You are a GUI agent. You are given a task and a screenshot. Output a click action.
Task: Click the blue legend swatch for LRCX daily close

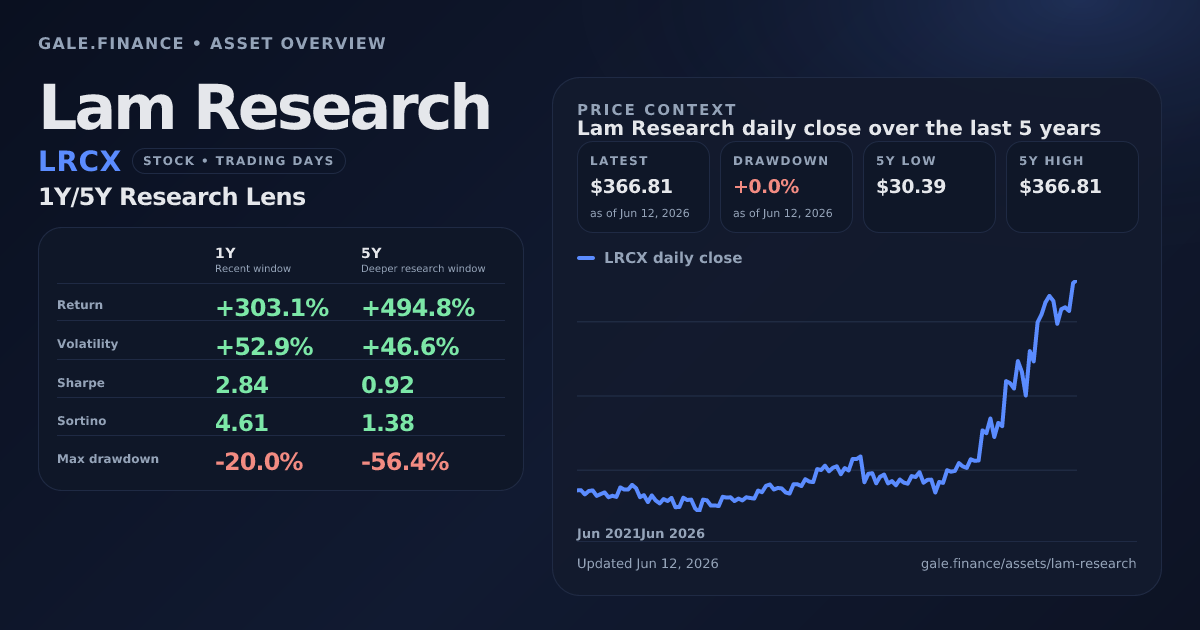pyautogui.click(x=586, y=258)
